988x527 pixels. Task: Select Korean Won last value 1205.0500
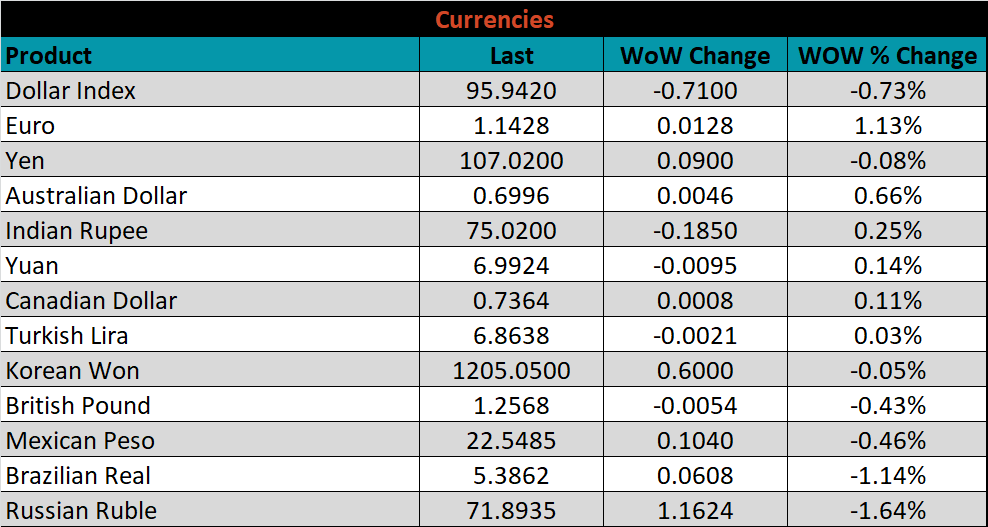point(511,371)
